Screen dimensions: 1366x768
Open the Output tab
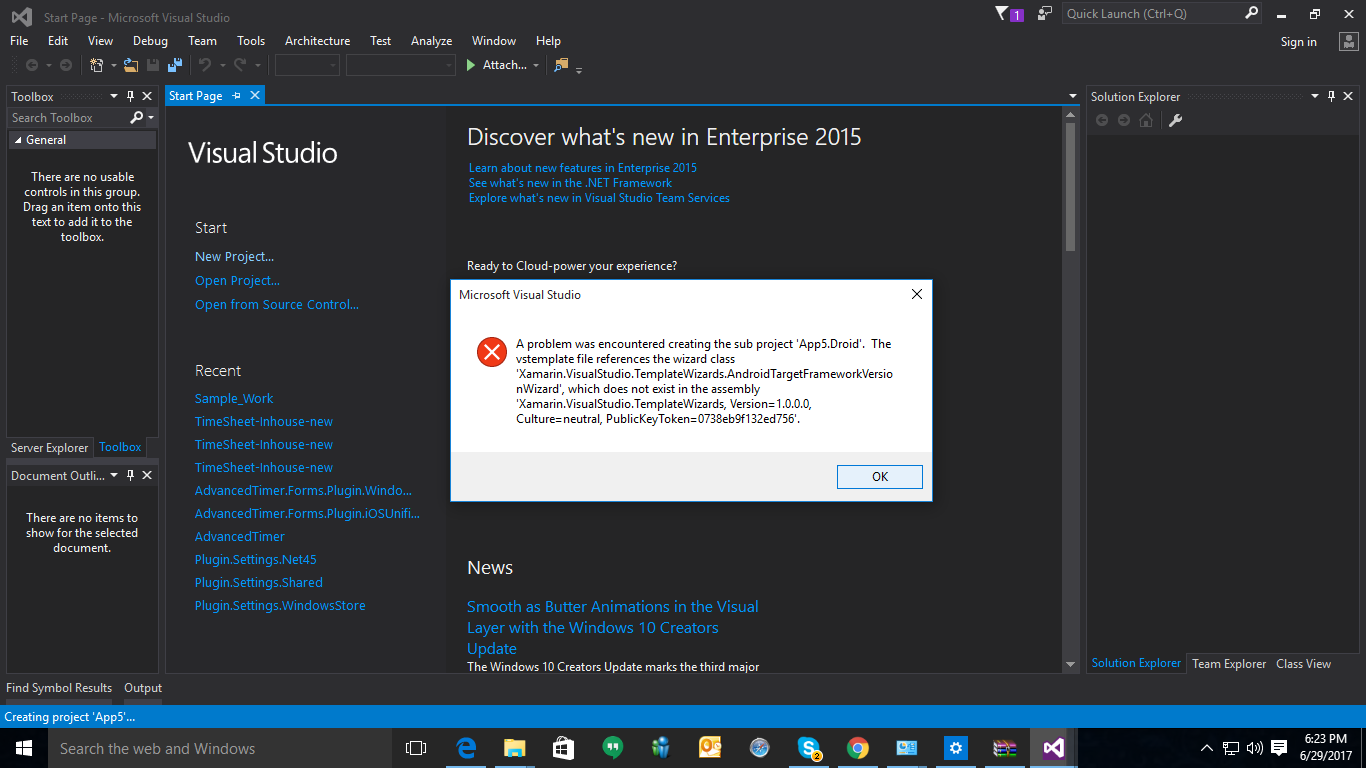[143, 688]
